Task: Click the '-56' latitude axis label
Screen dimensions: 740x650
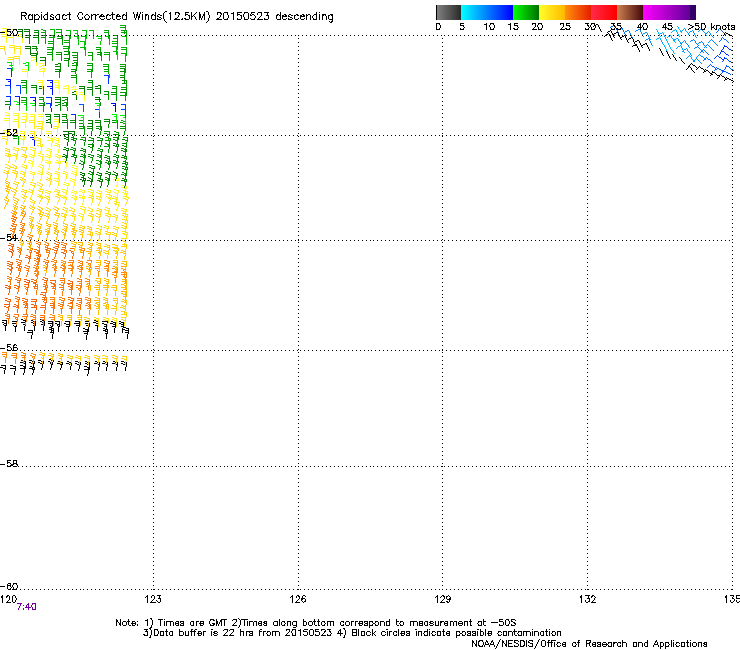Action: point(9,348)
